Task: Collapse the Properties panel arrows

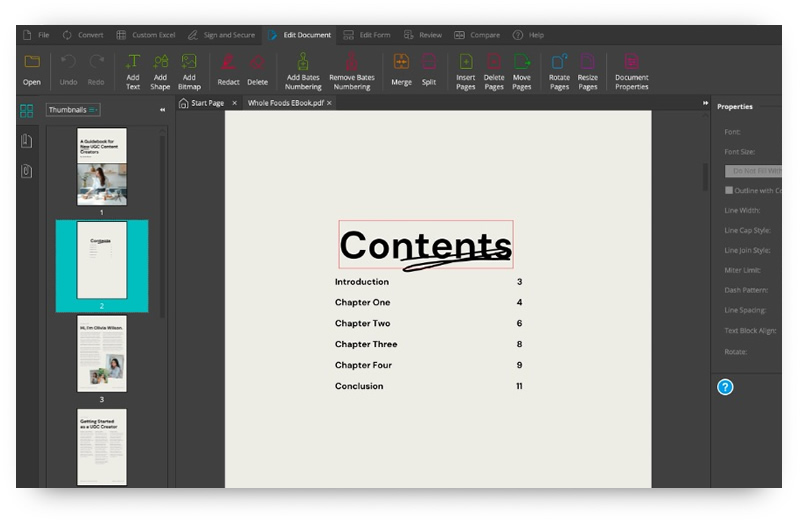Action: point(706,103)
